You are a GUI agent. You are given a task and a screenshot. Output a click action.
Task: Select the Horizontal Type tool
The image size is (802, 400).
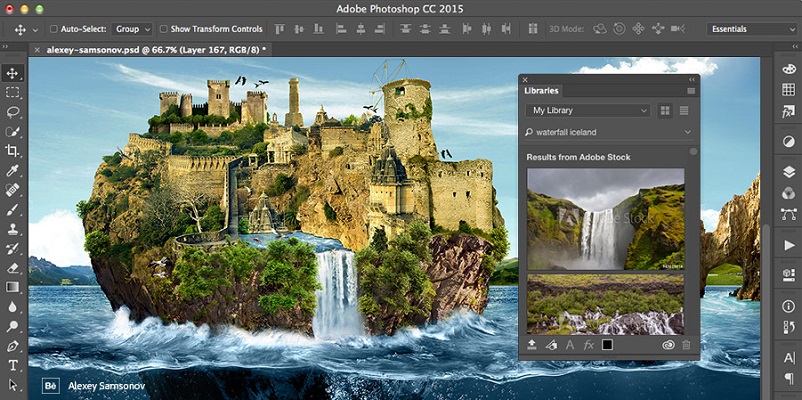(12, 365)
